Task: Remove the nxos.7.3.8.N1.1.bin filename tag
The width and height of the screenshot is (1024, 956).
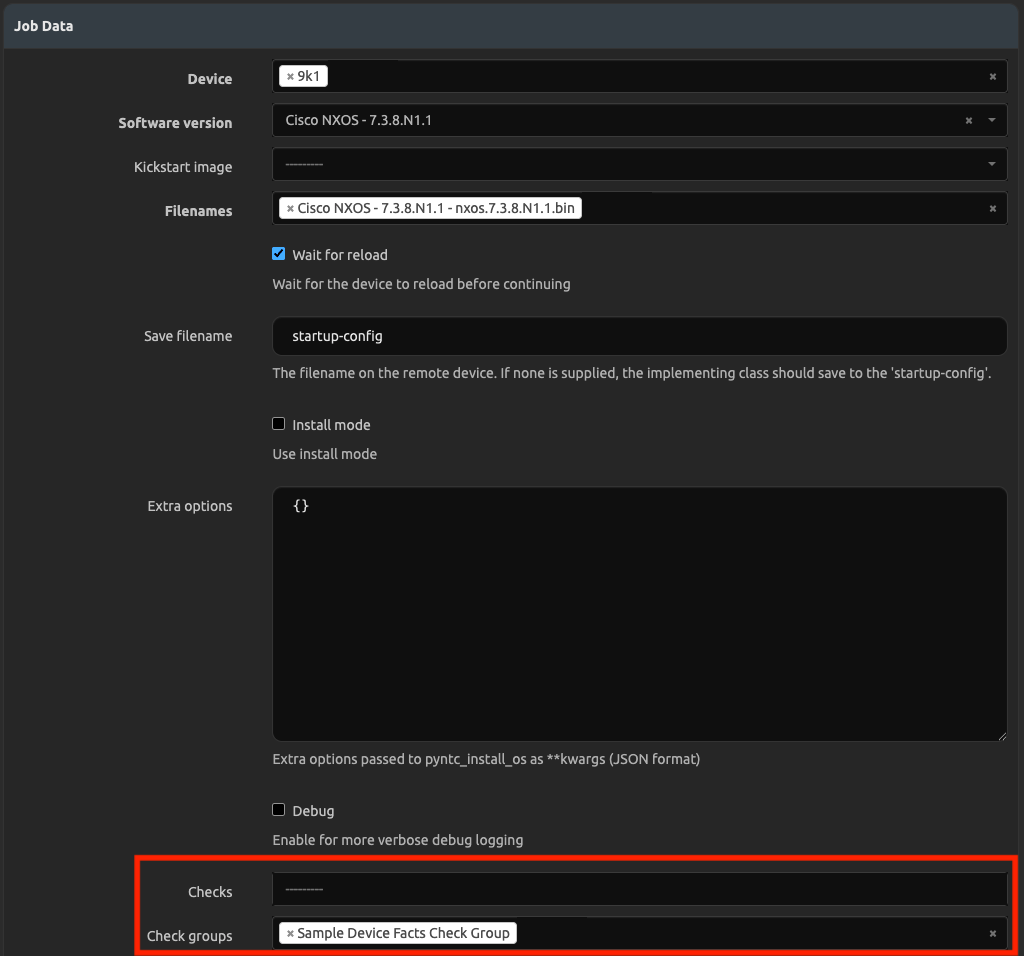Action: click(289, 208)
